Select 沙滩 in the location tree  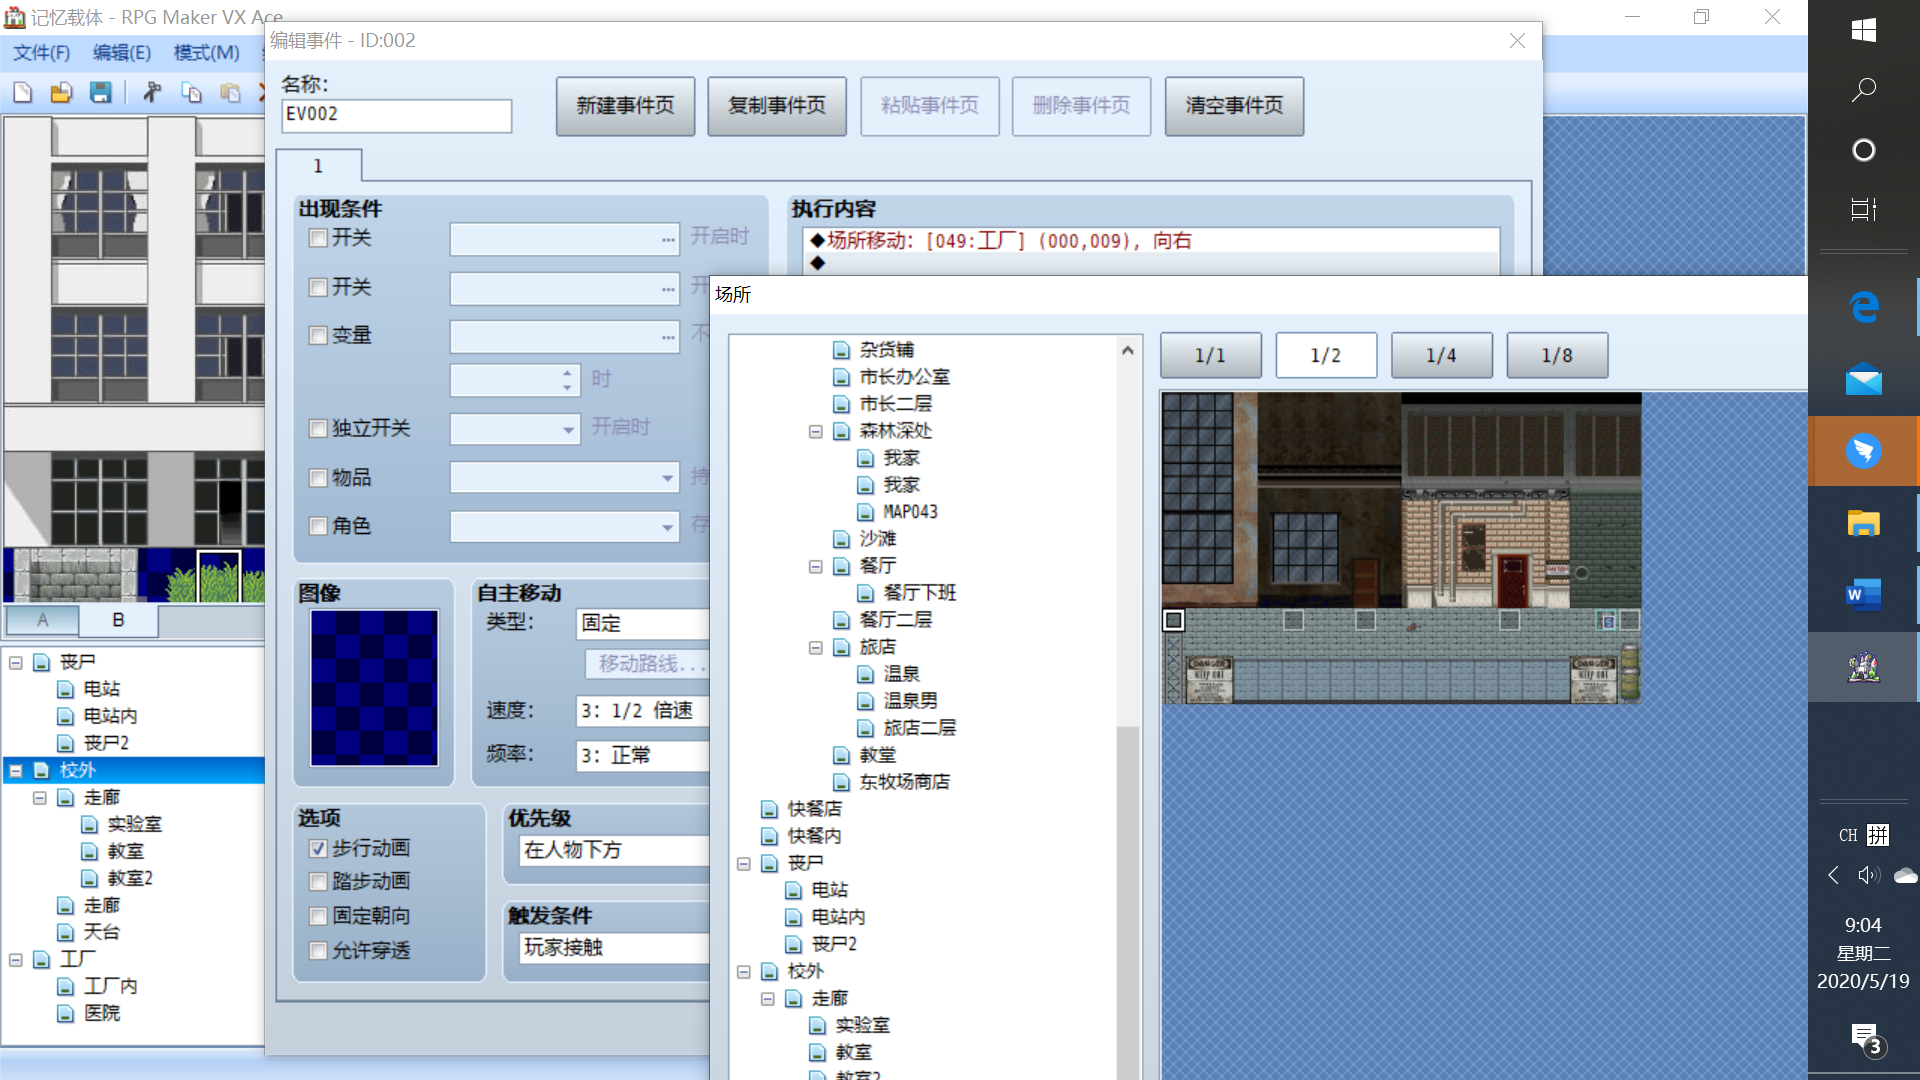[878, 539]
